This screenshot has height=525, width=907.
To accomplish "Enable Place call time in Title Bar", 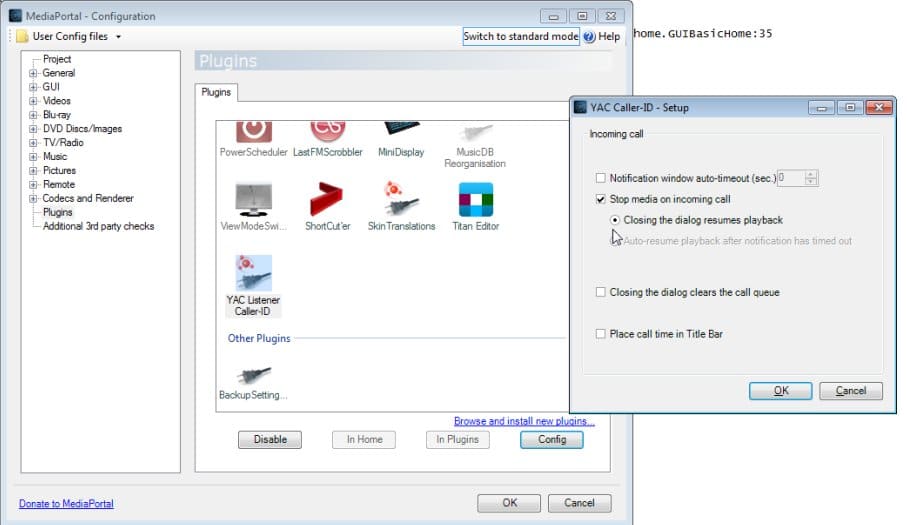I will (600, 334).
